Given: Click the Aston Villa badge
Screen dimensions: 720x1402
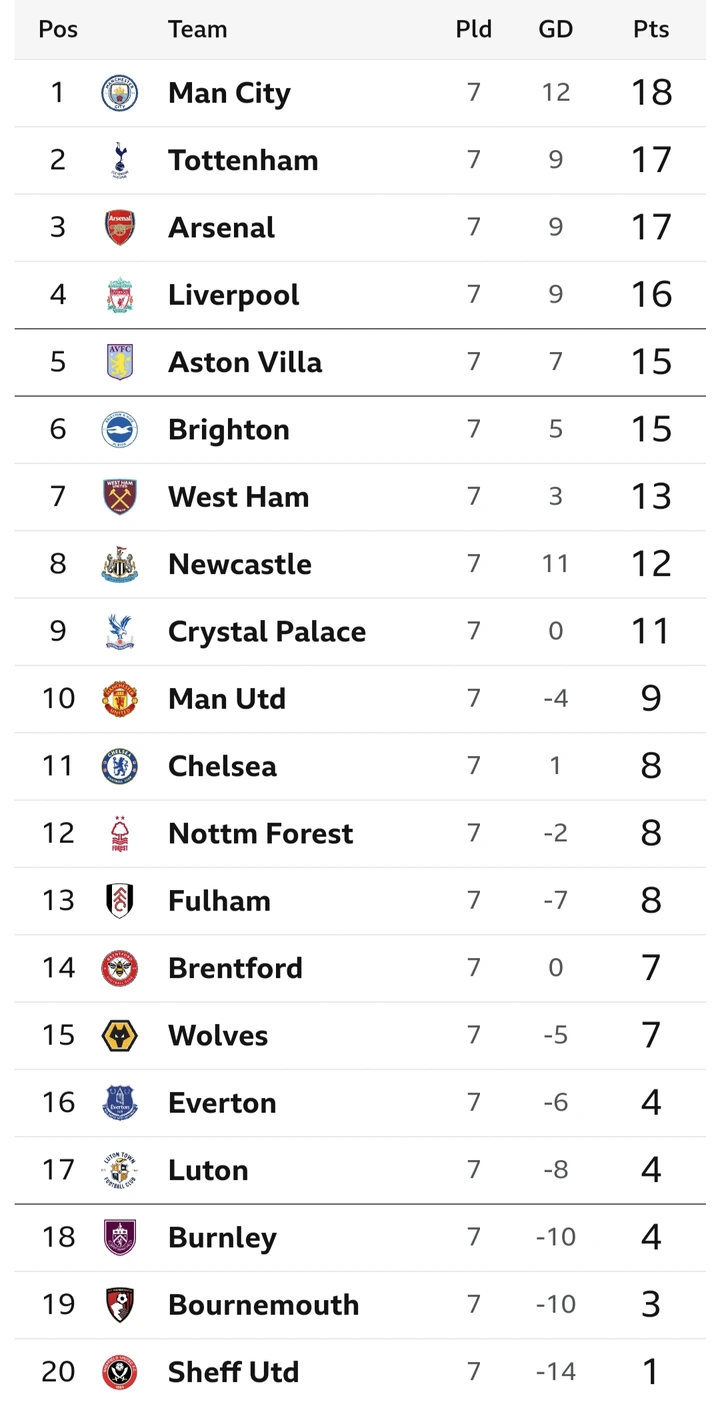Looking at the screenshot, I should 120,362.
